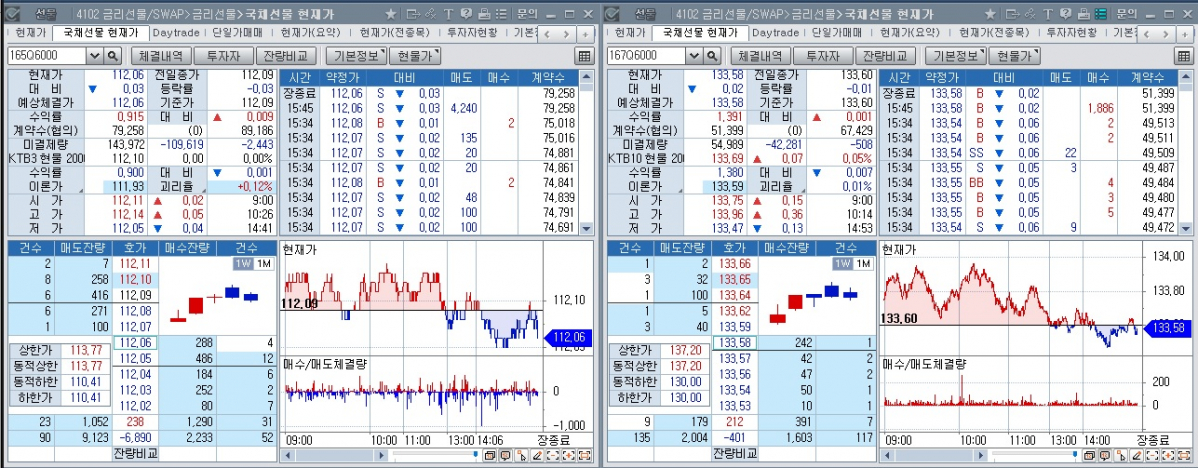Open symbol code dropdown in right window
This screenshot has width=1198, height=468.
coord(694,56)
